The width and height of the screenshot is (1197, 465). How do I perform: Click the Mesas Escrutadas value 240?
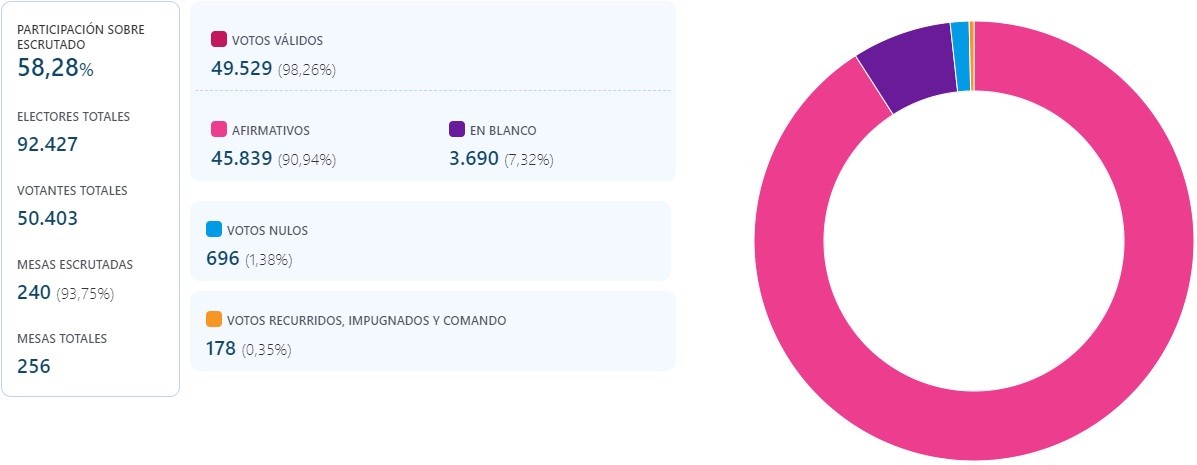click(33, 292)
